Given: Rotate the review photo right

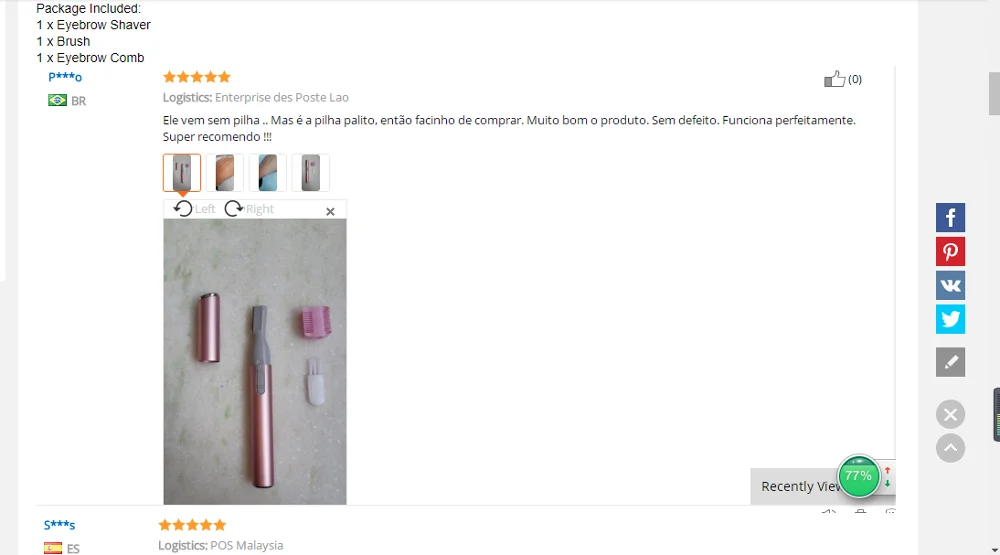Looking at the screenshot, I should [249, 209].
